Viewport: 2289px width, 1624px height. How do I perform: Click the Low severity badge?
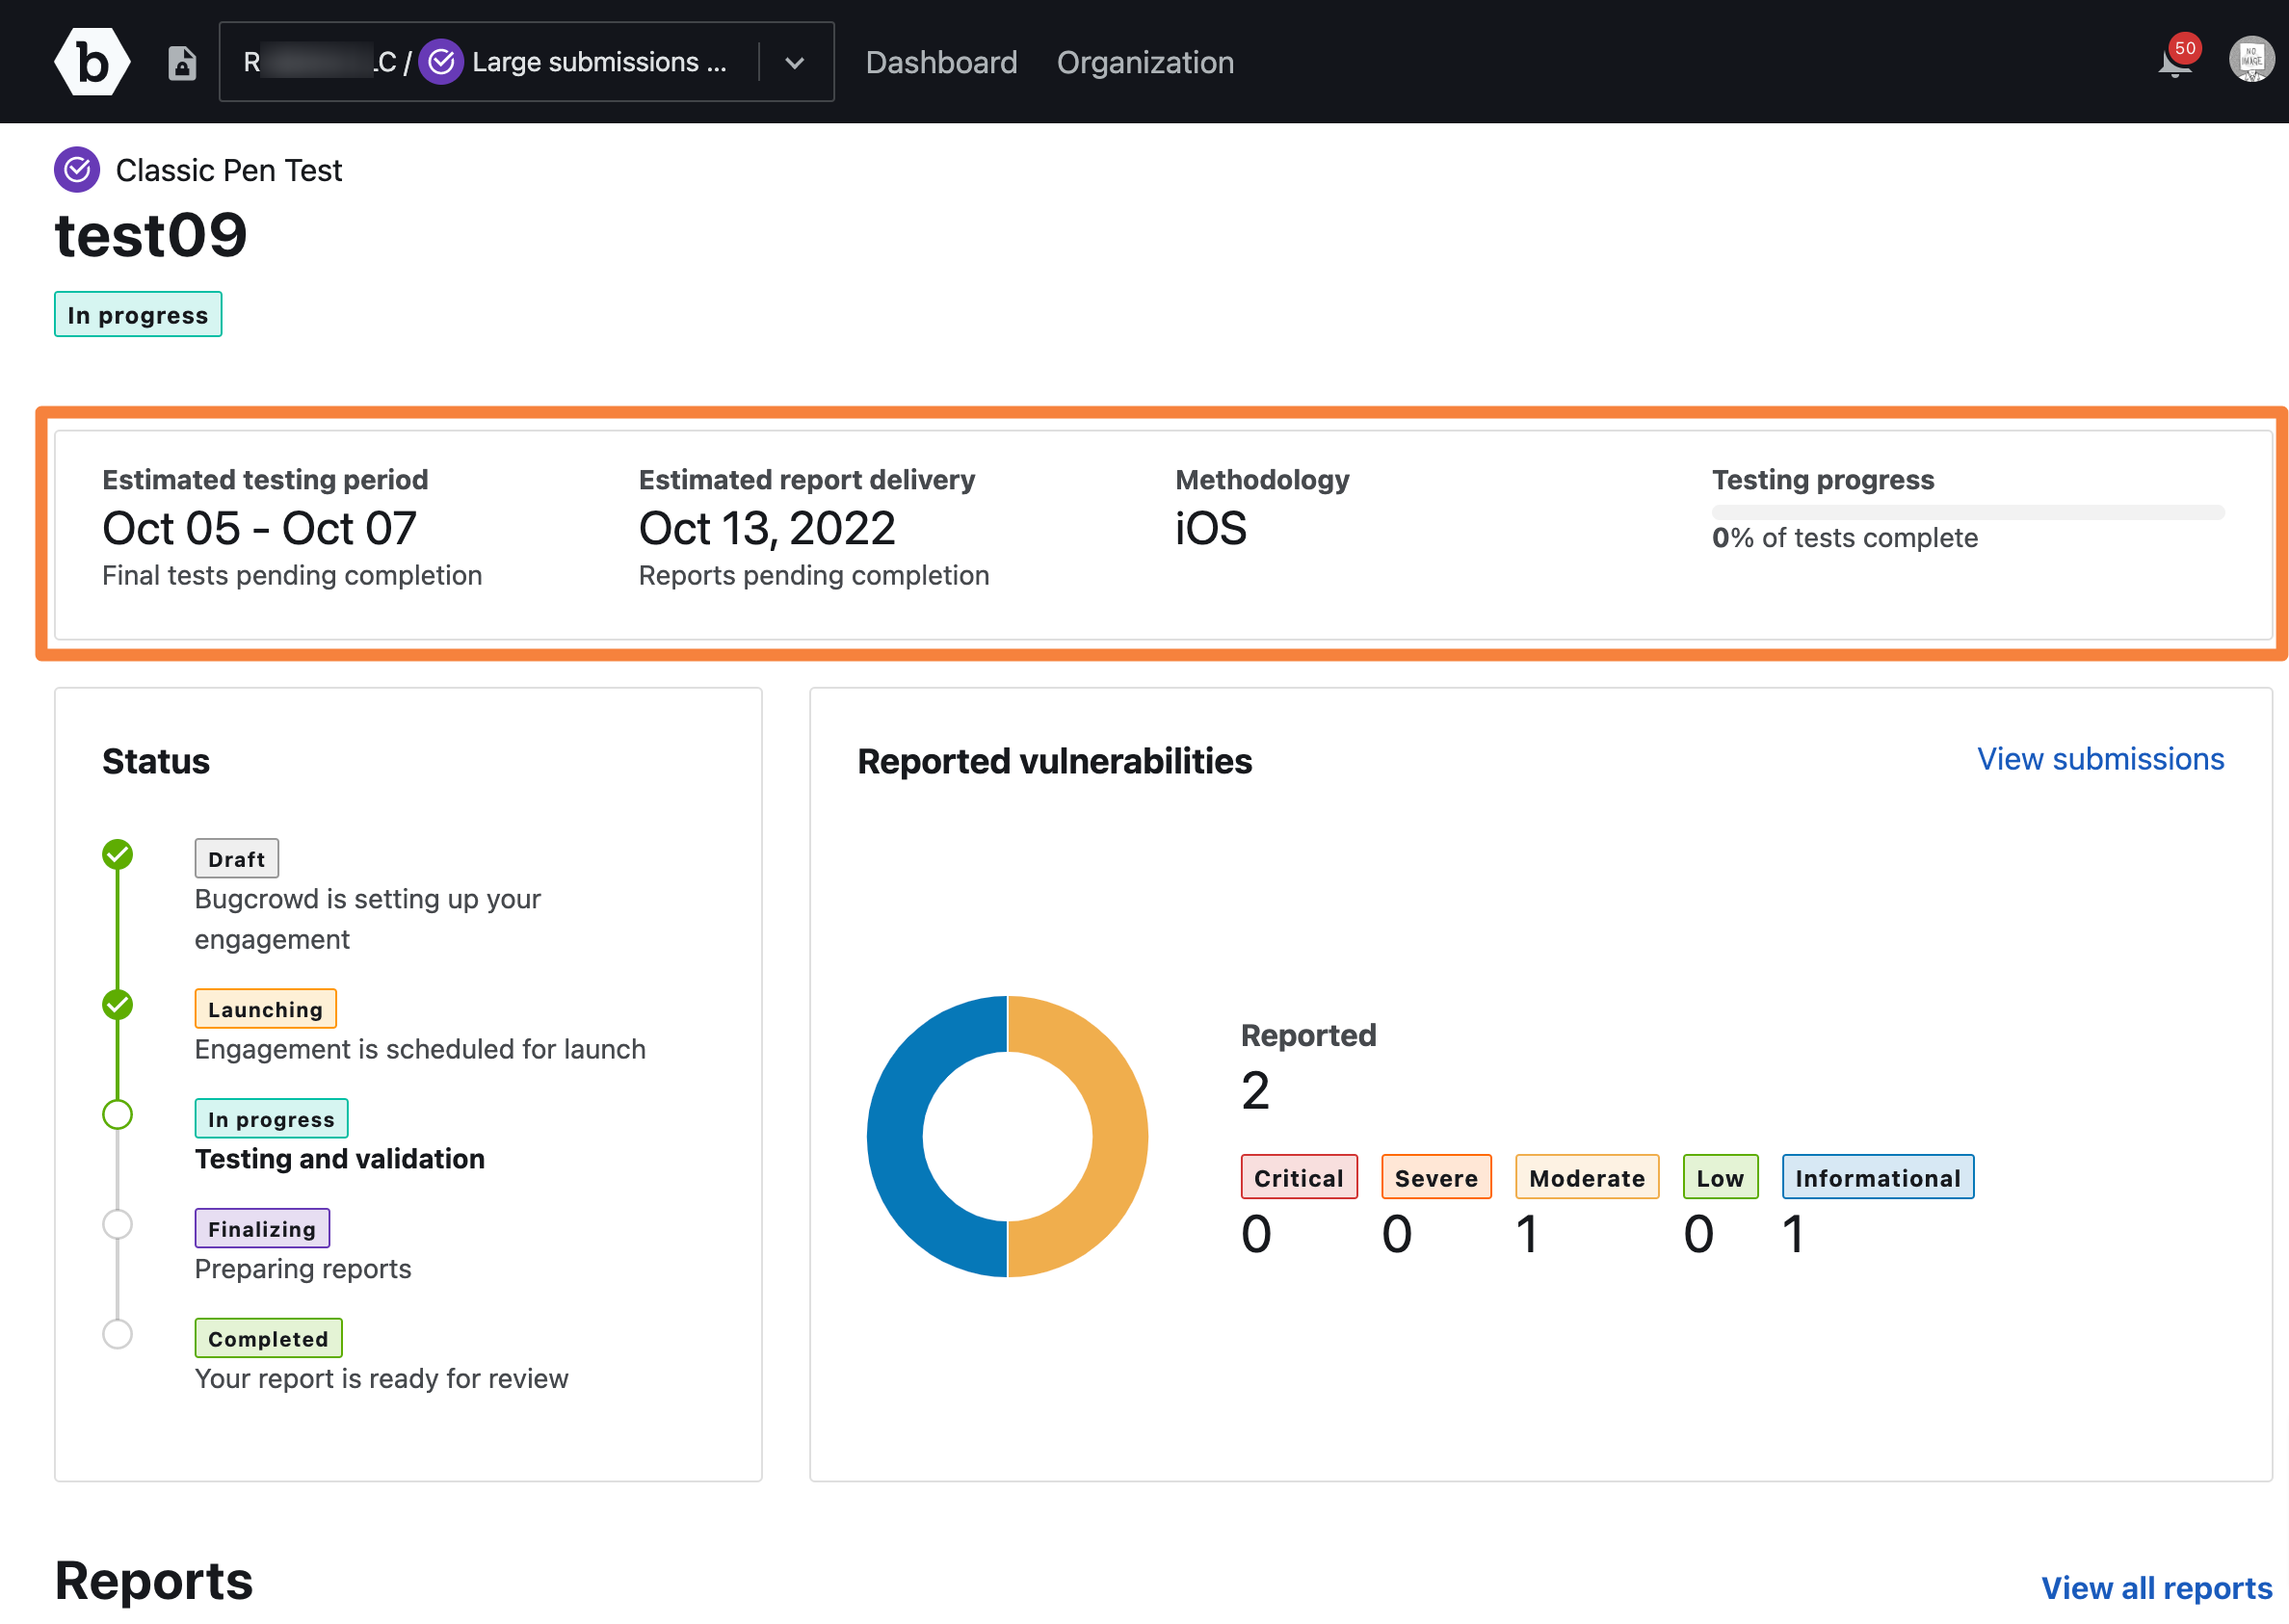1720,1177
